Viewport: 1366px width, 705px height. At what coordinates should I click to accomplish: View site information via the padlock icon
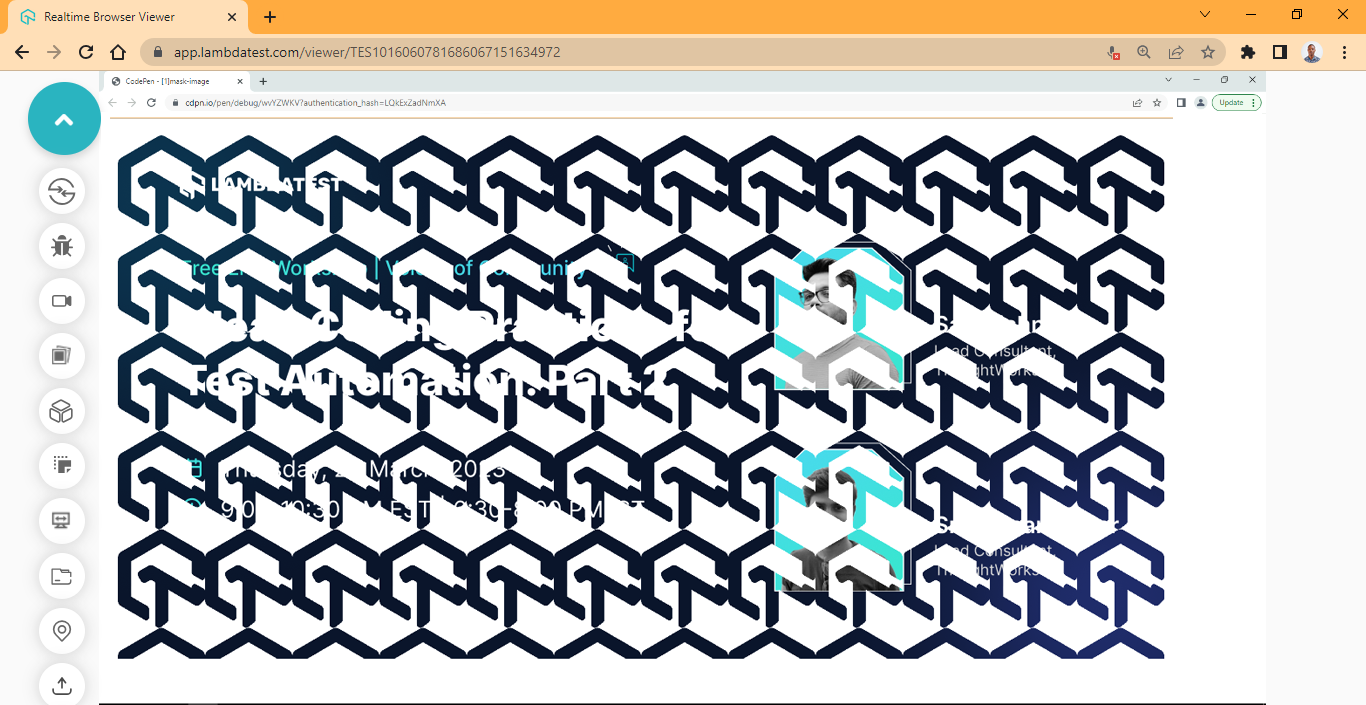tap(158, 52)
